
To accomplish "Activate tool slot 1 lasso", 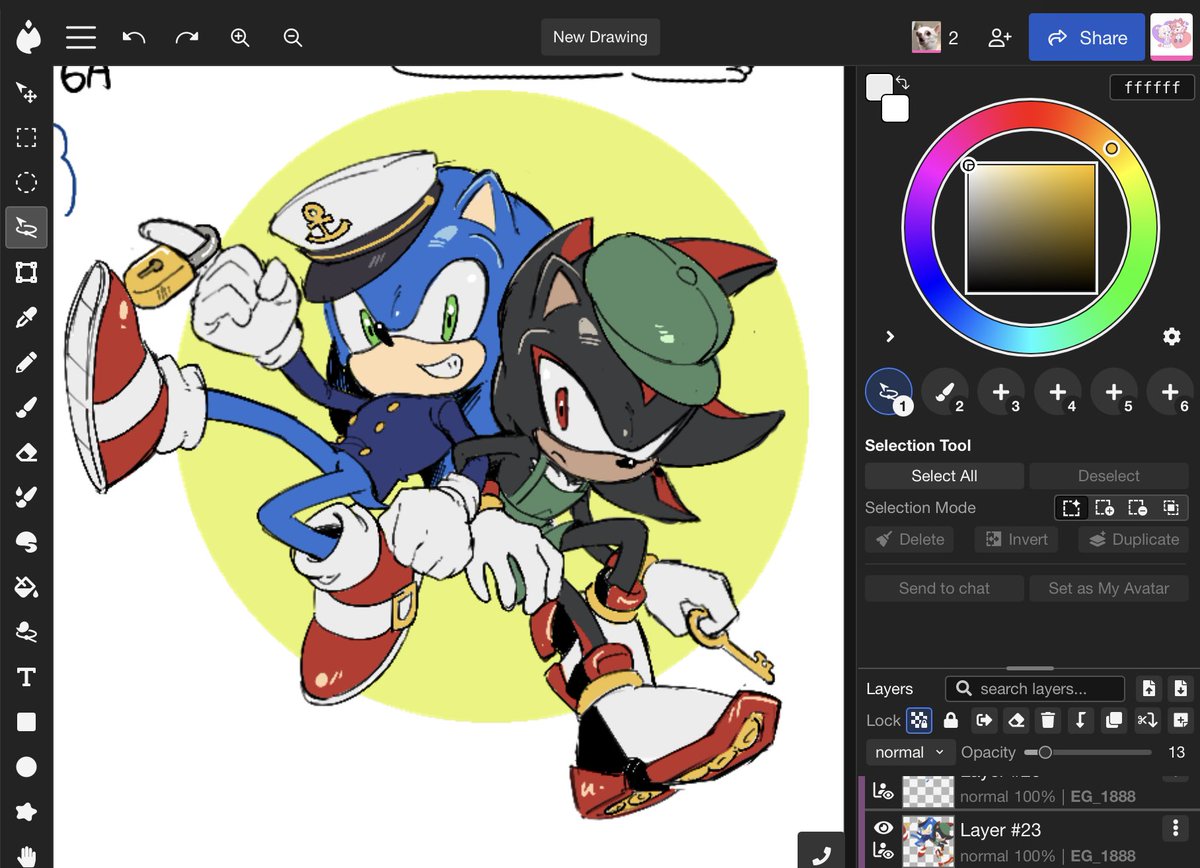I will coord(889,392).
